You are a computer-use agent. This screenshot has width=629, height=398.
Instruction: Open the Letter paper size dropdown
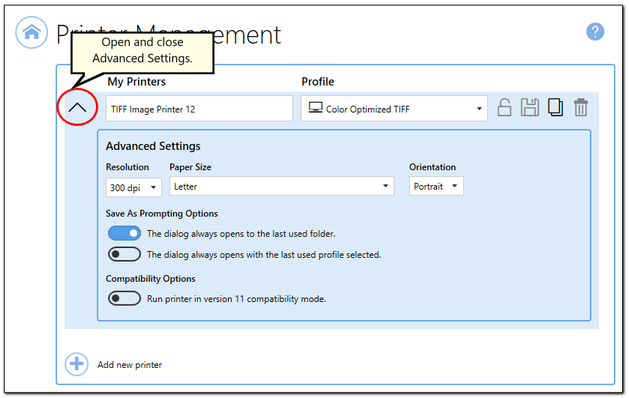tap(282, 186)
